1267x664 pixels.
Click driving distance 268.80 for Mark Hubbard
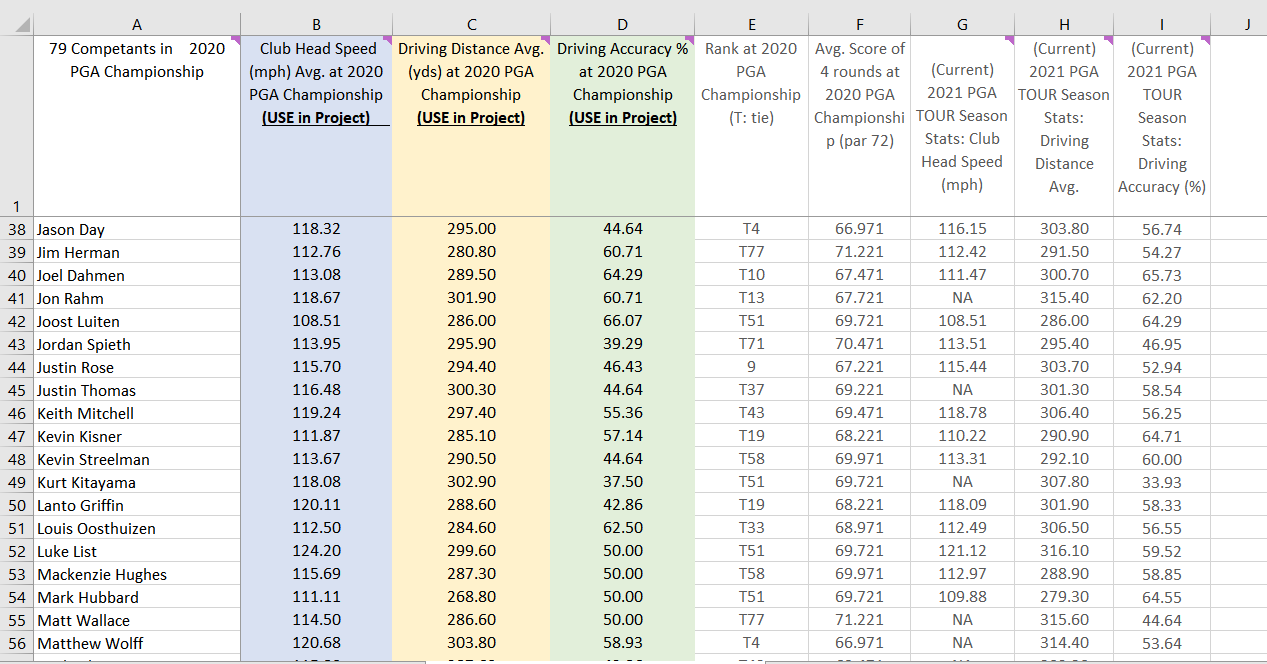pos(471,597)
